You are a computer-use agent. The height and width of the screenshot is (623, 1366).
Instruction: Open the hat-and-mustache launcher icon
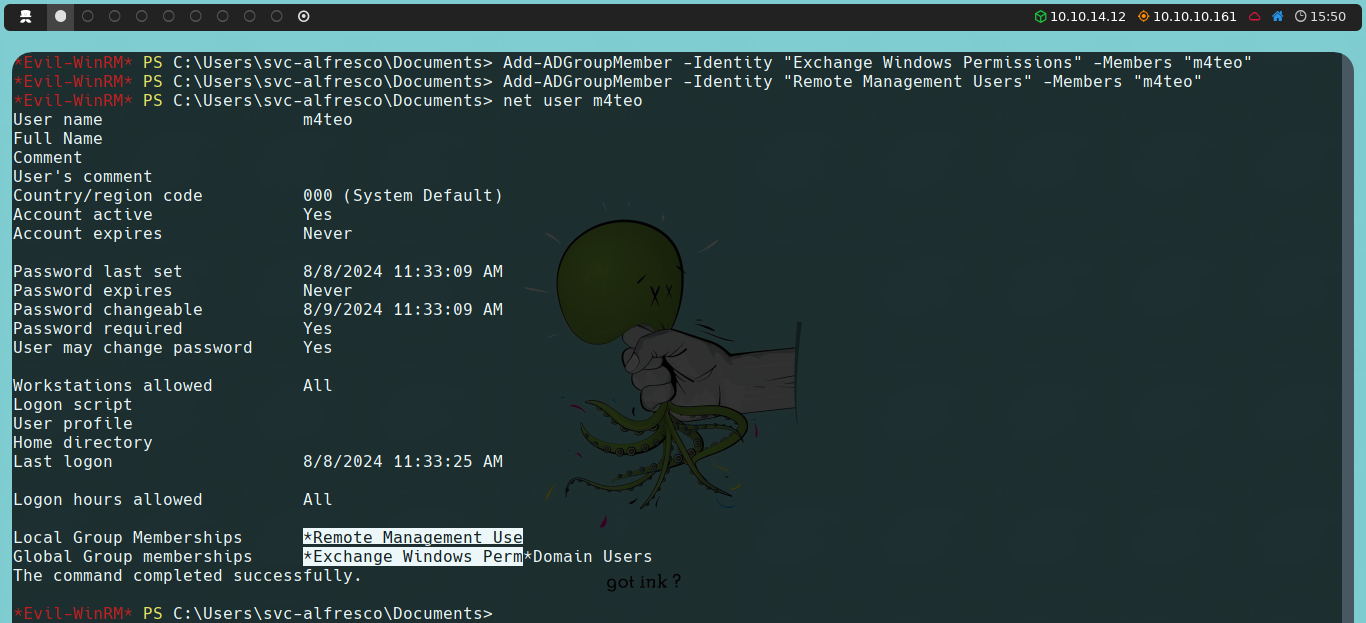point(27,16)
